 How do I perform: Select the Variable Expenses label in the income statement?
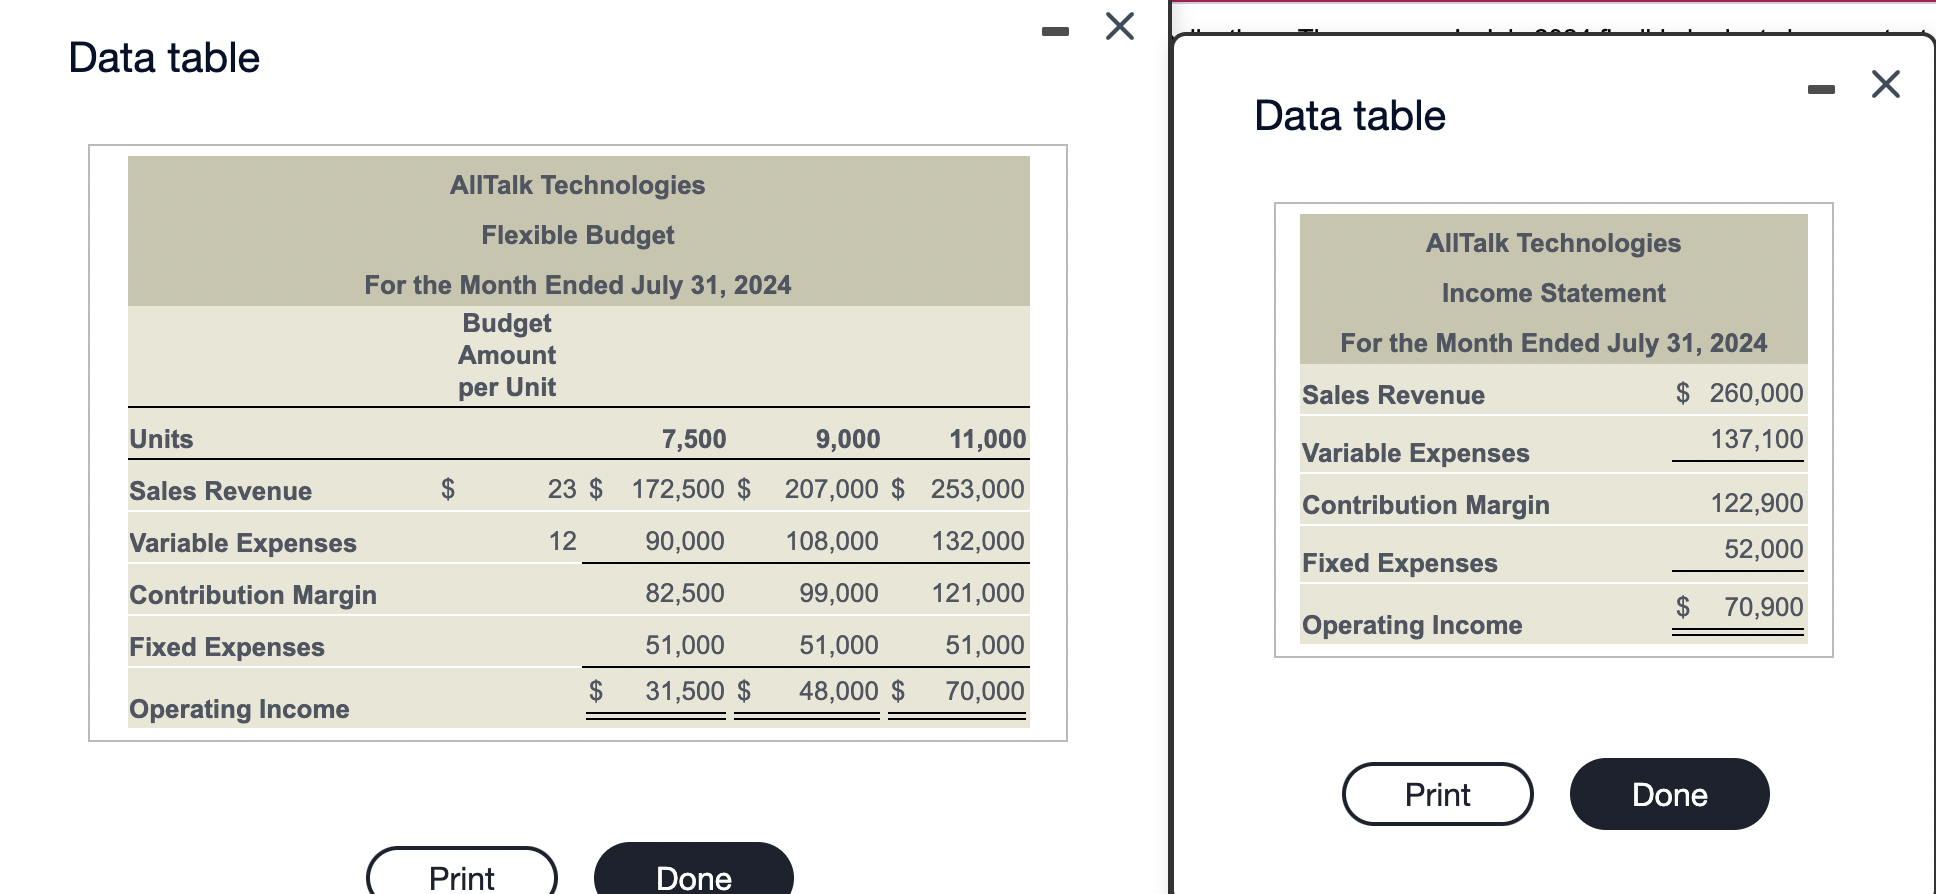pyautogui.click(x=1414, y=452)
